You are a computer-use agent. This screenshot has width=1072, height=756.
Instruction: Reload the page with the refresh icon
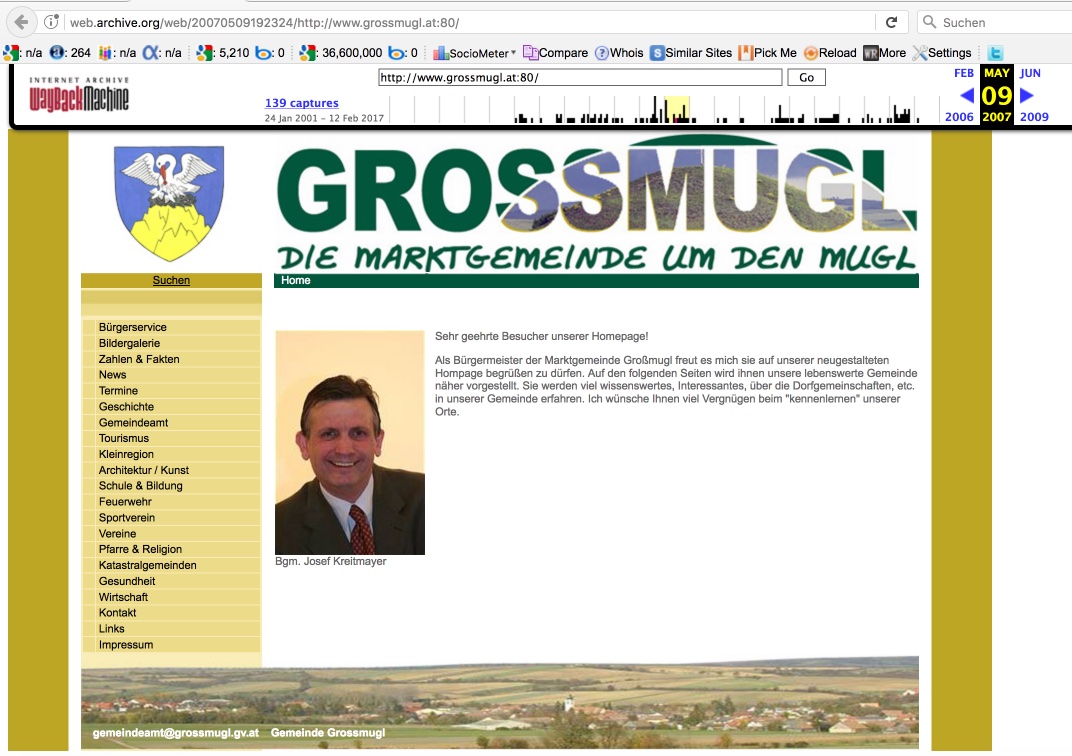(891, 23)
